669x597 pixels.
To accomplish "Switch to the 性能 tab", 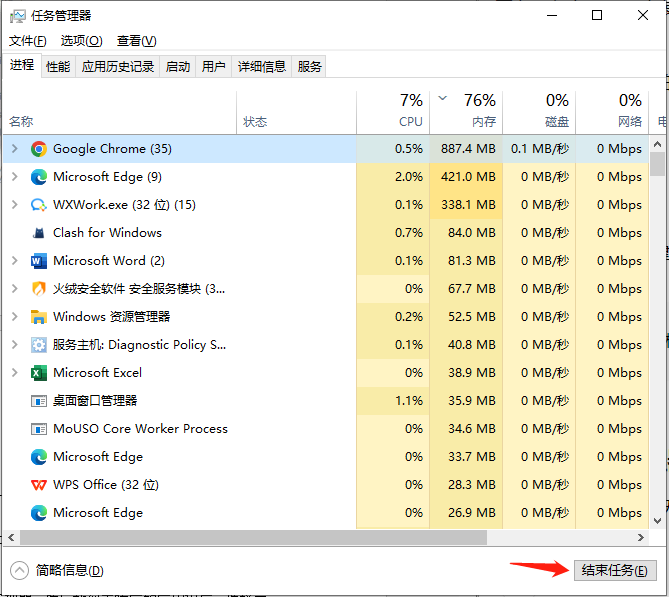I will coord(58,67).
